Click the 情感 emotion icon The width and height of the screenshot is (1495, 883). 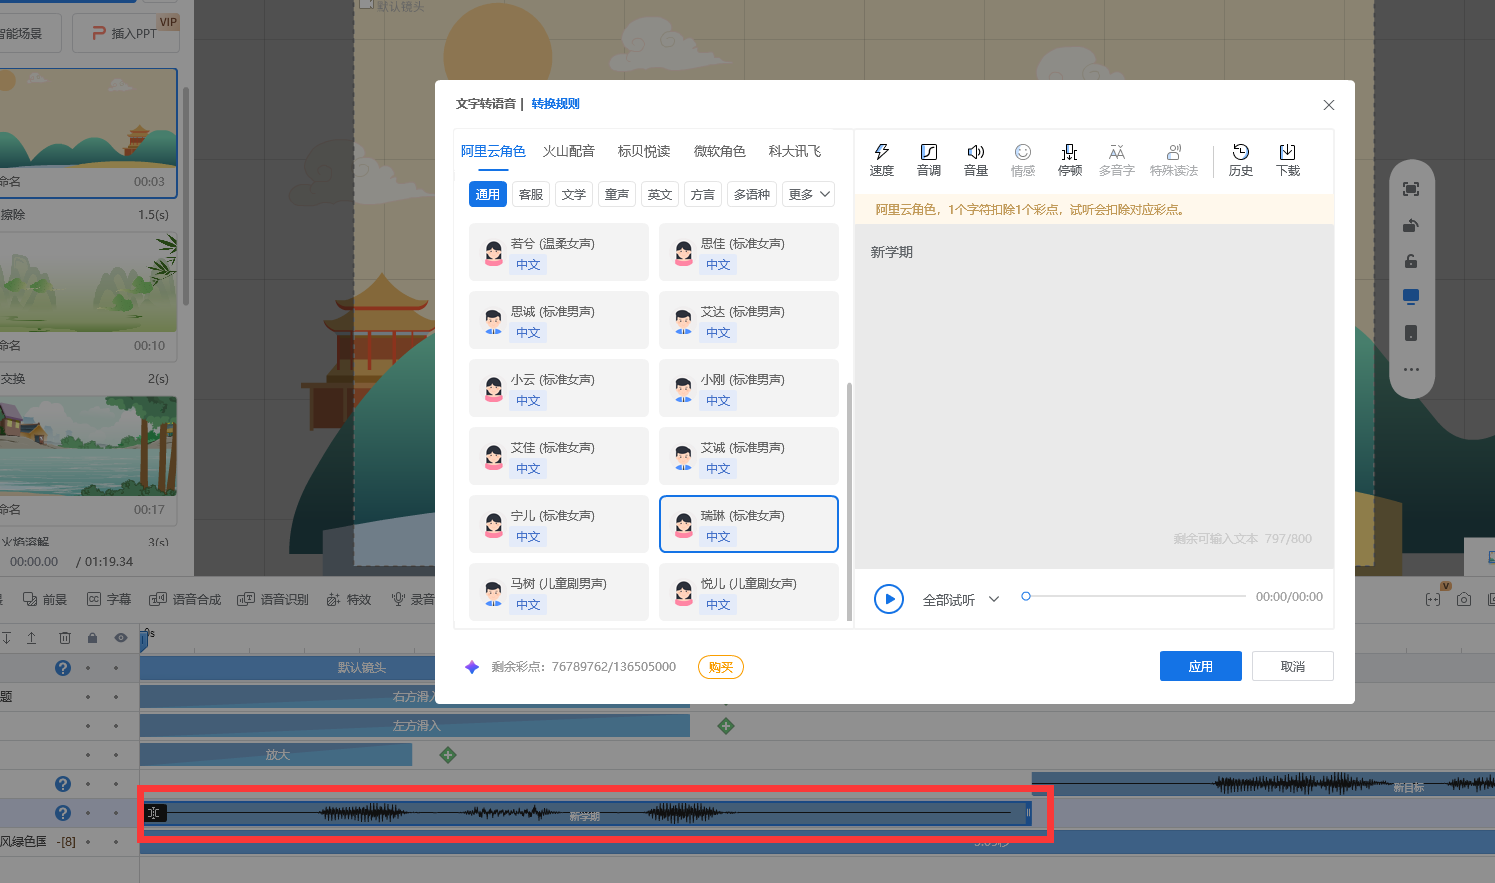pyautogui.click(x=1022, y=160)
